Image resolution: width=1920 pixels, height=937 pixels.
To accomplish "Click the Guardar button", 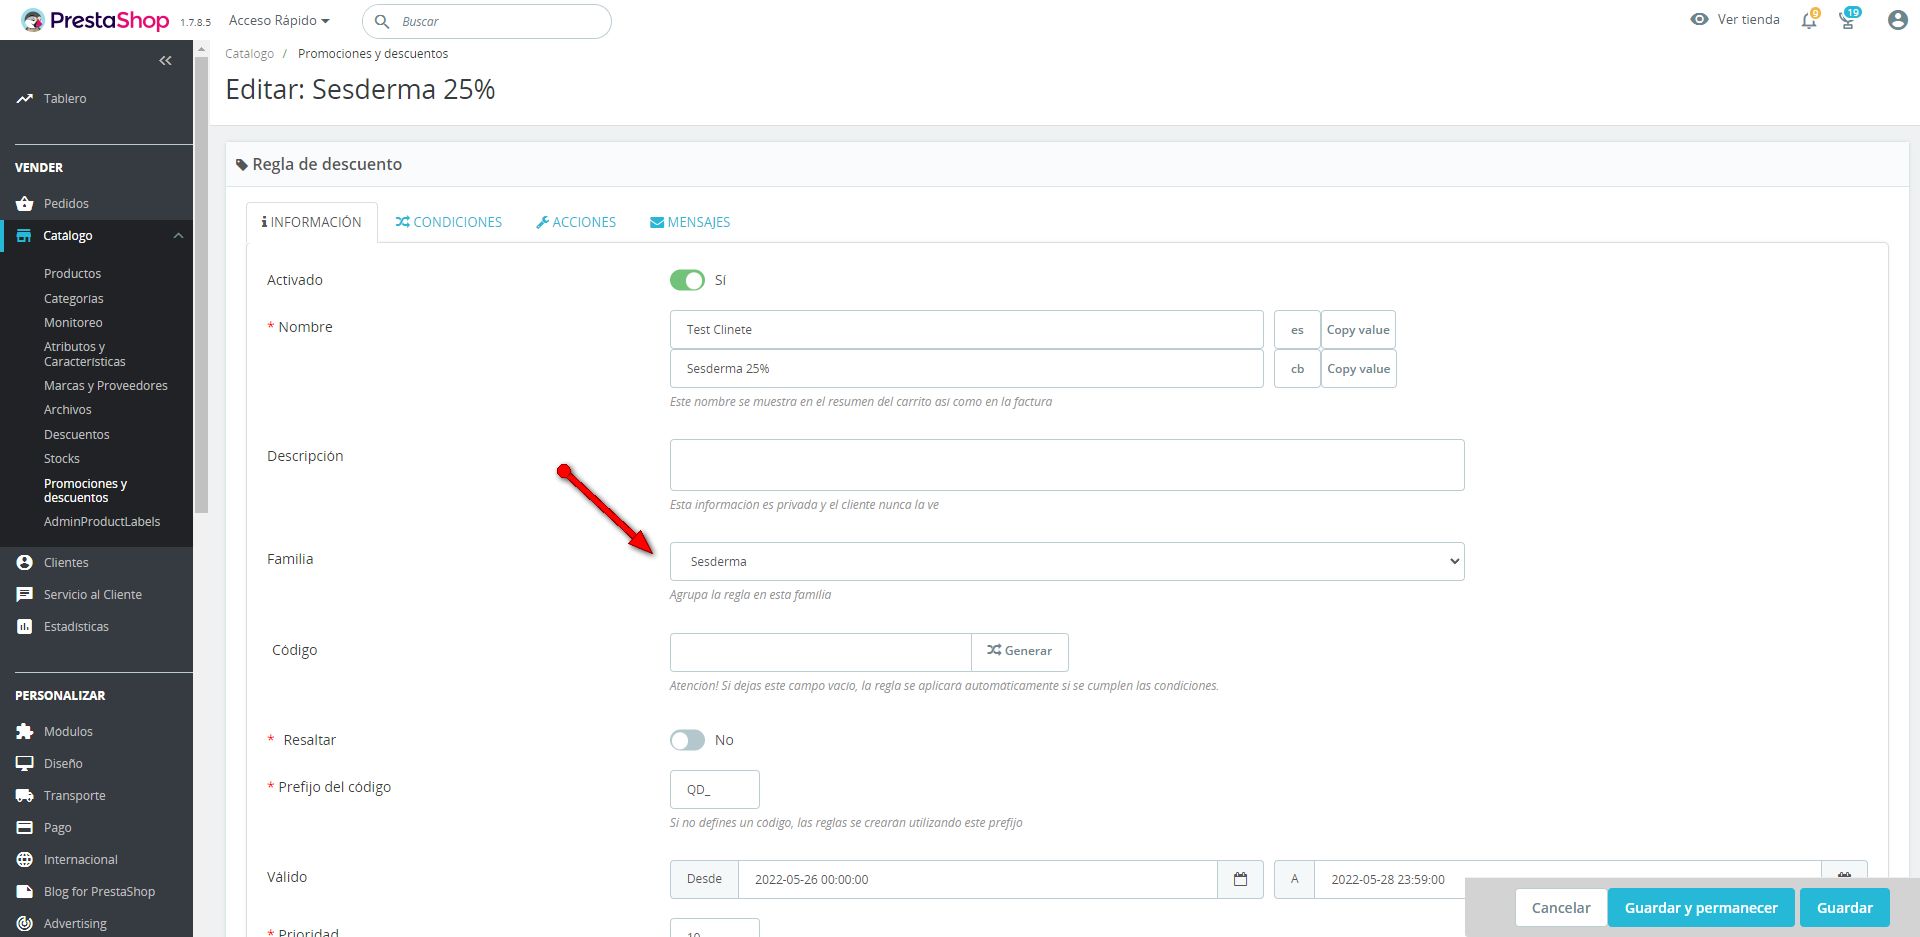I will 1845,908.
